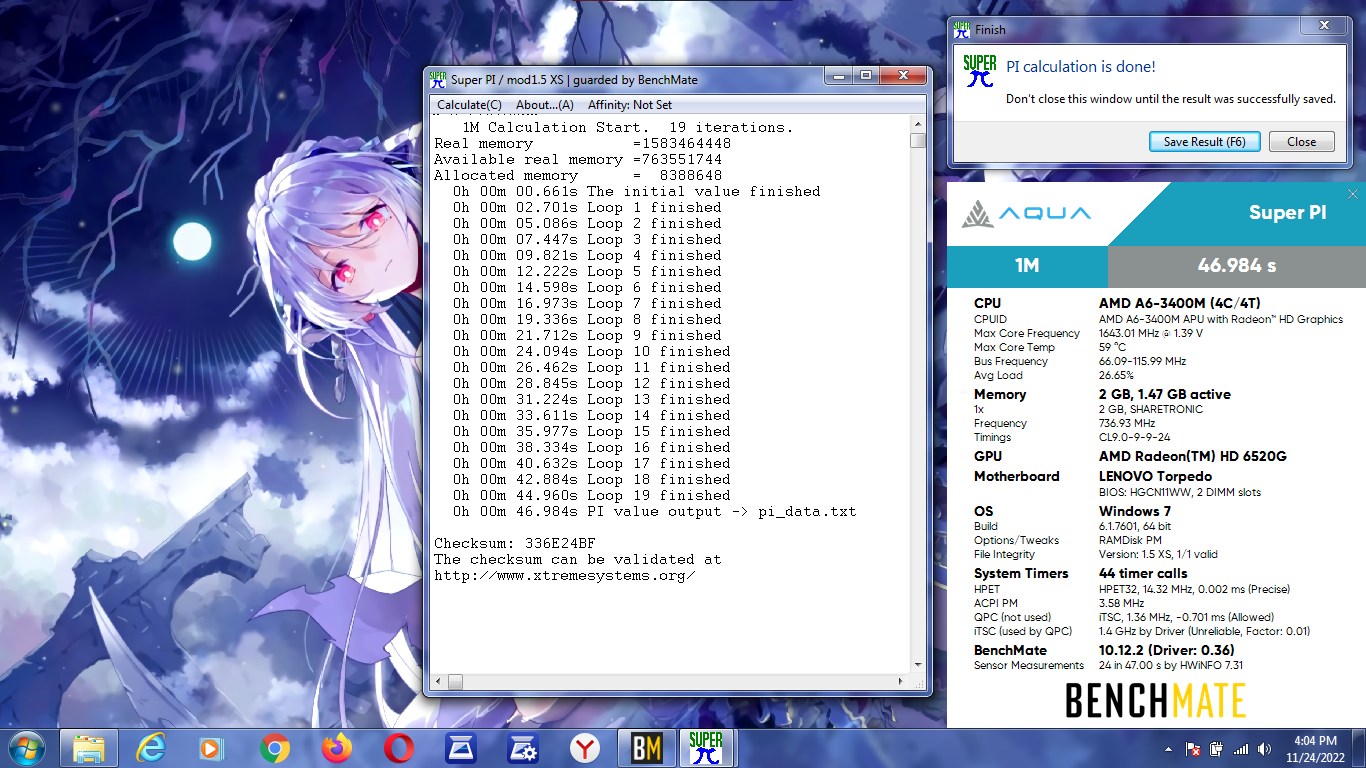Click the initial value finished line
The width and height of the screenshot is (1366, 768).
pos(636,191)
